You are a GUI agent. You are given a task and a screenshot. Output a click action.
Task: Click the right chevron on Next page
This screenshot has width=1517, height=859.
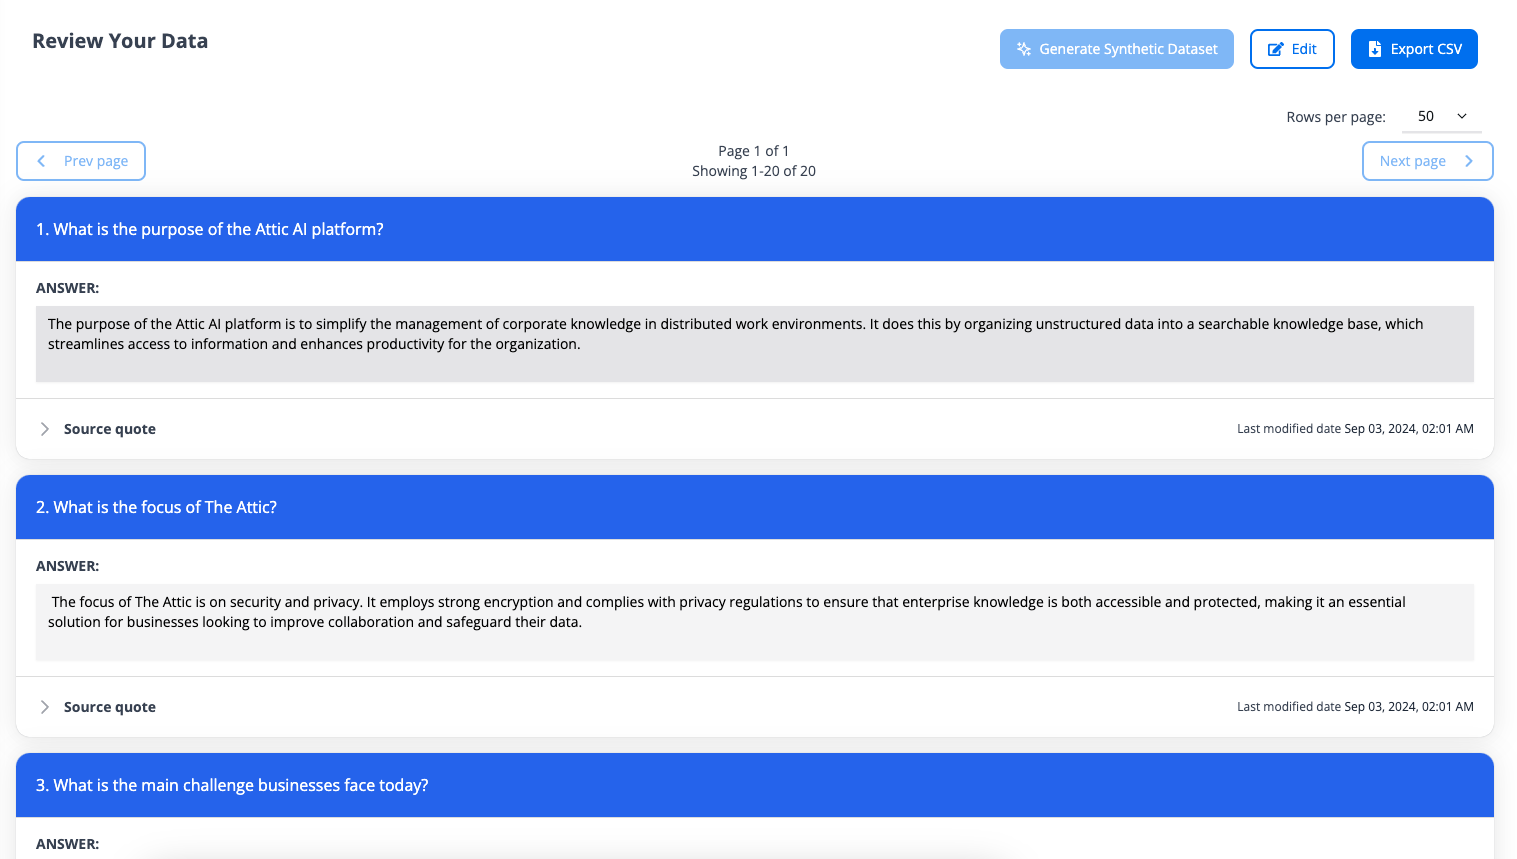pyautogui.click(x=1469, y=161)
